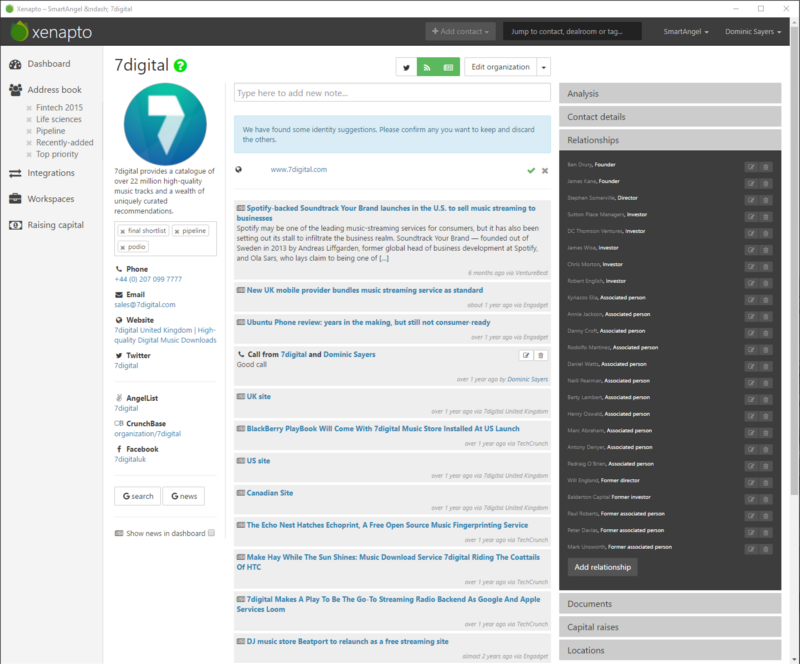Viewport: 800px width, 664px height.
Task: Delete the DC Thomson Ventures Investor relationship
Action: pyautogui.click(x=765, y=233)
